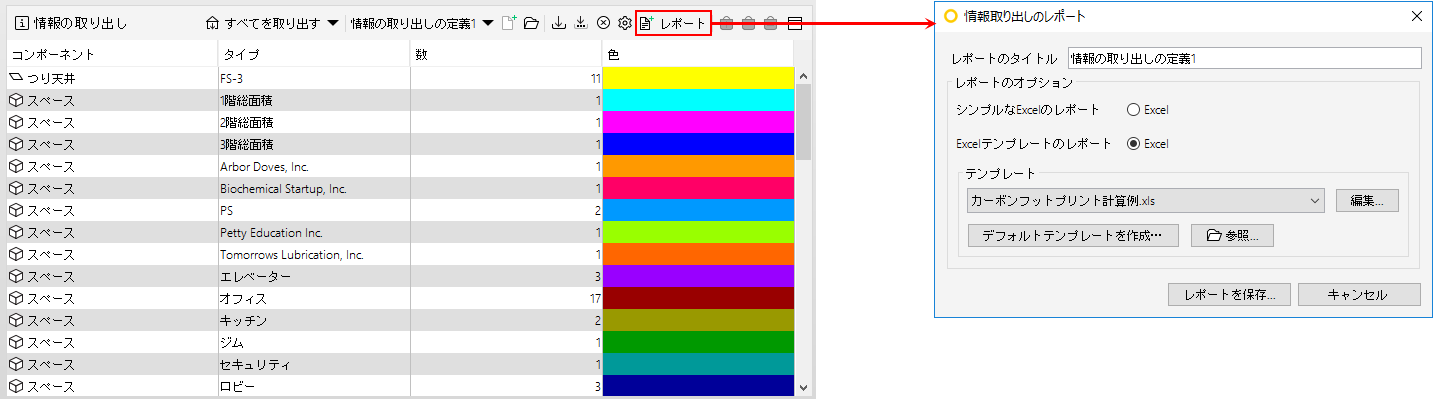Click the キャンセル button

pos(1359,294)
